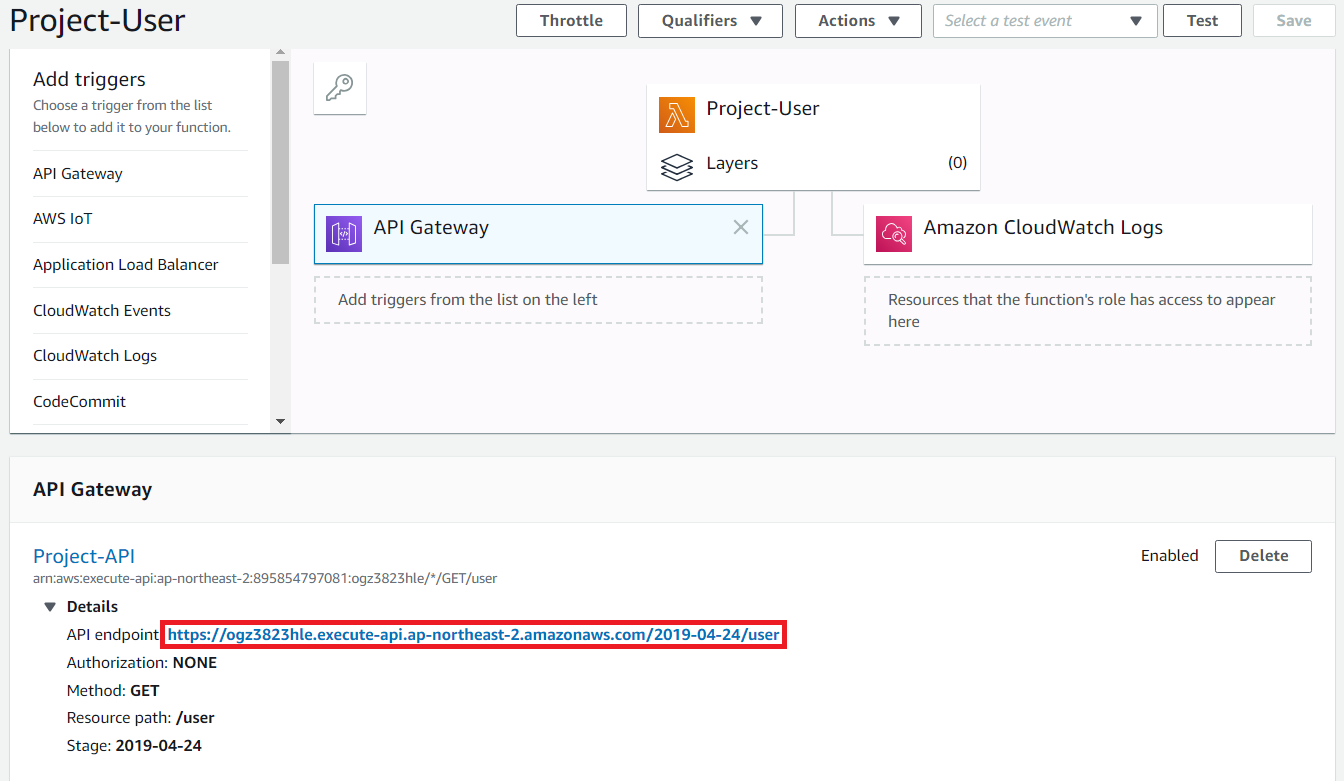Viewport: 1344px width, 781px height.
Task: Open the API endpoint URL link
Action: tap(473, 635)
